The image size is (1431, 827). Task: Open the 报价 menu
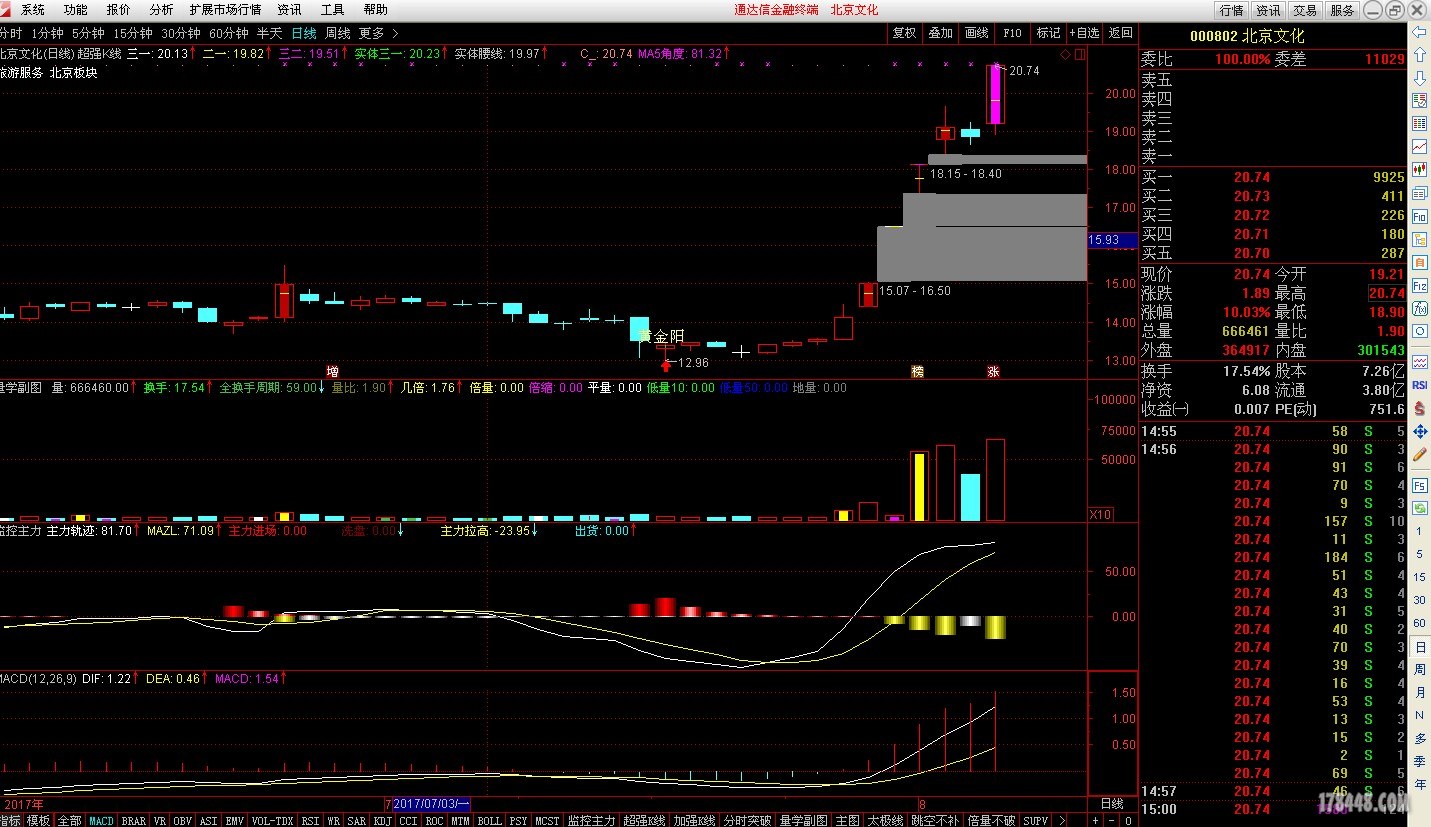tap(118, 10)
